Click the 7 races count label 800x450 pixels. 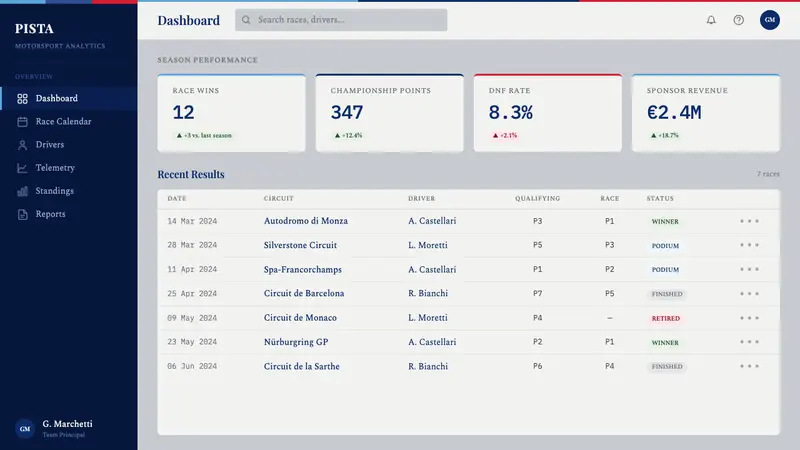click(768, 174)
